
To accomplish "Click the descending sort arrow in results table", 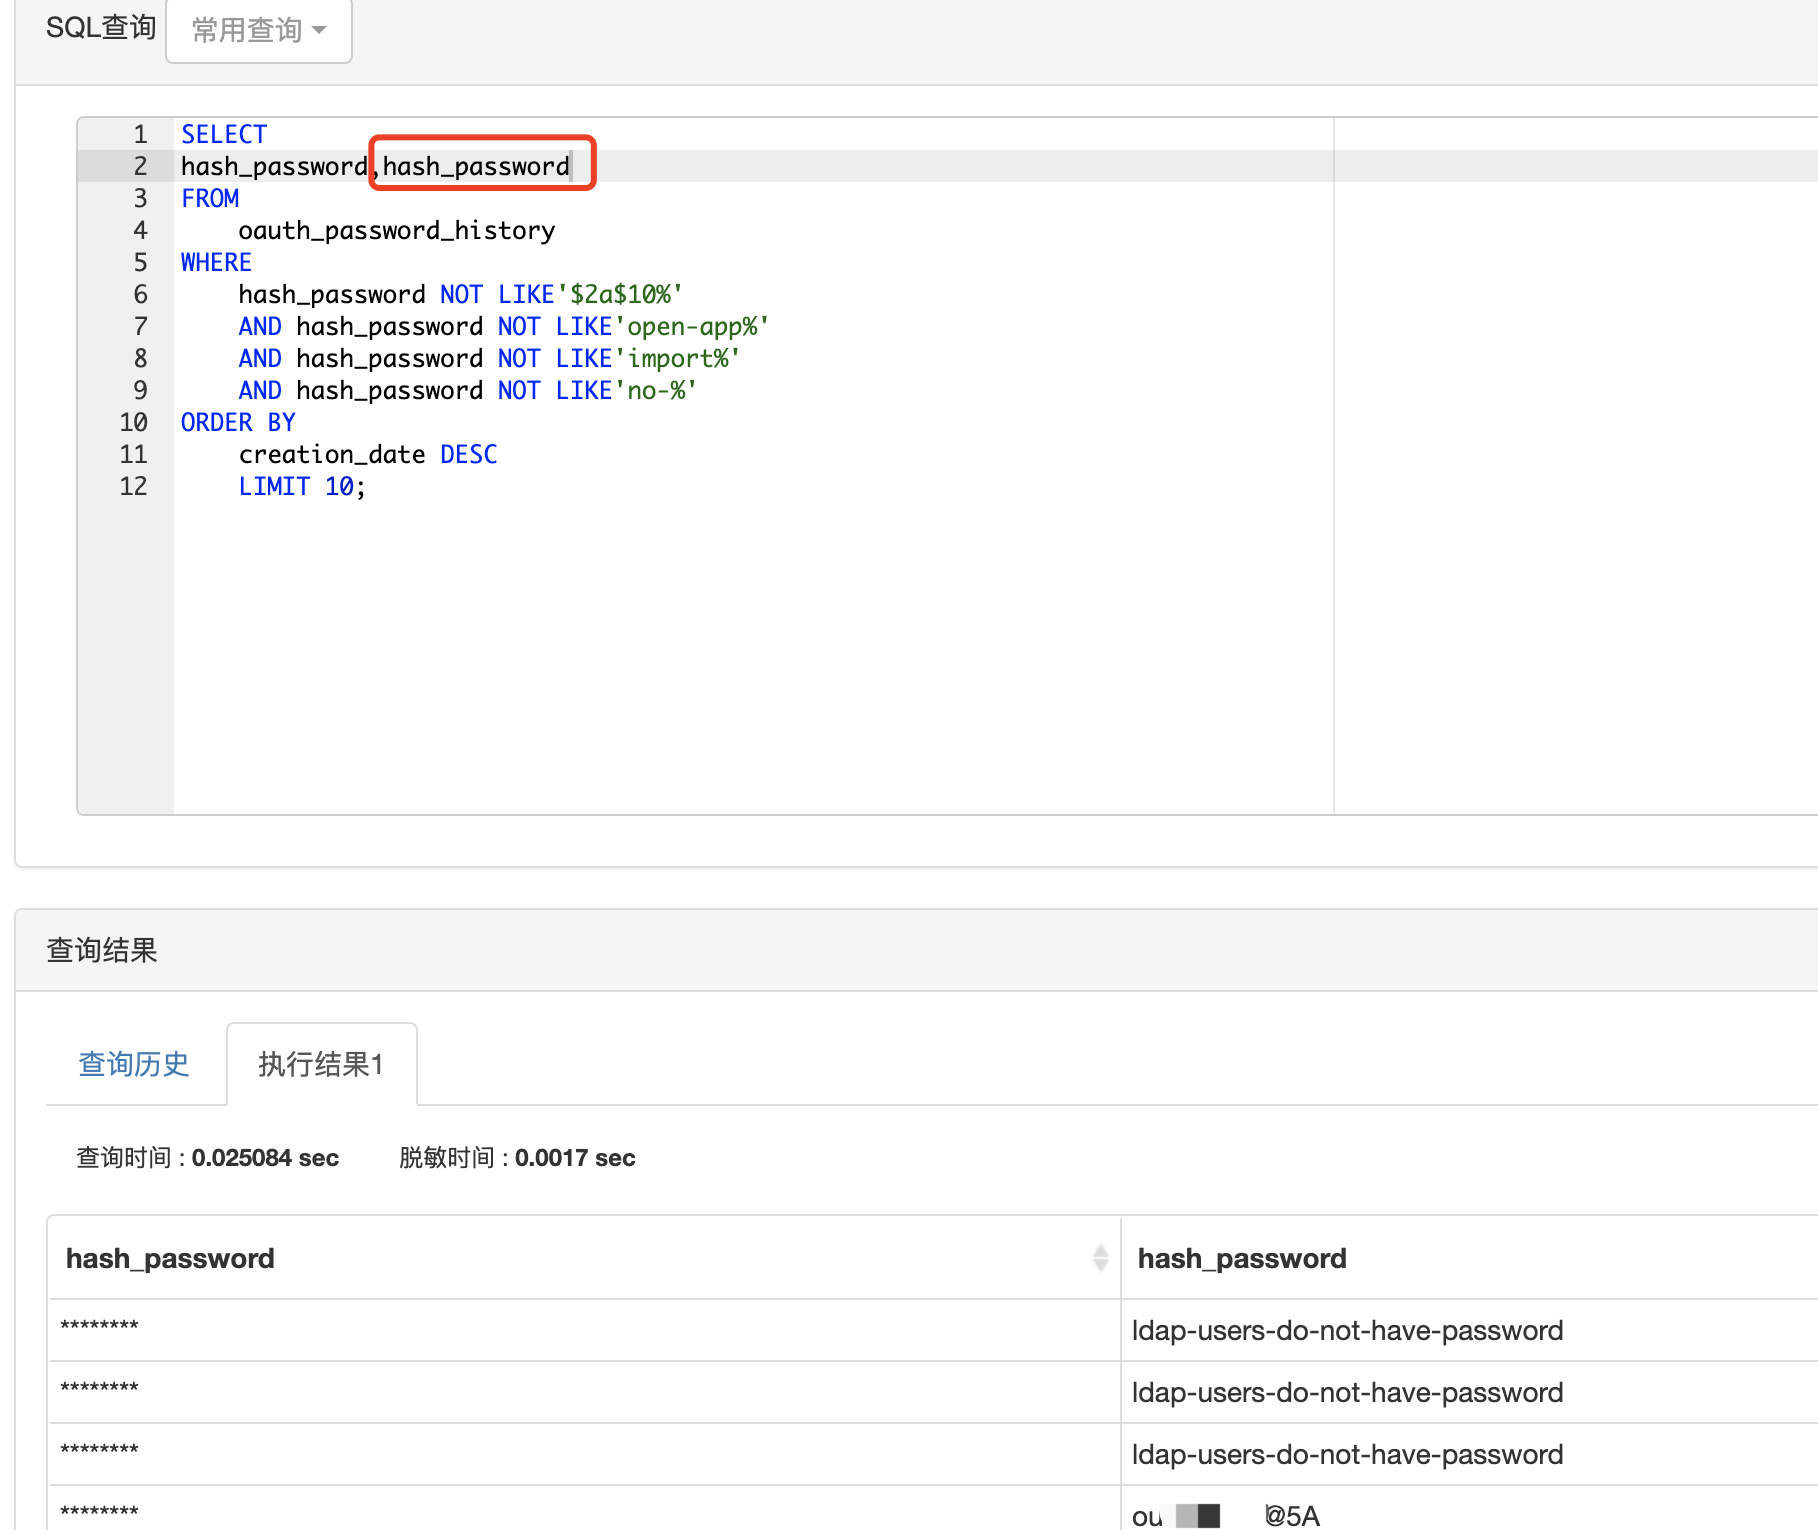I will tap(1100, 1264).
